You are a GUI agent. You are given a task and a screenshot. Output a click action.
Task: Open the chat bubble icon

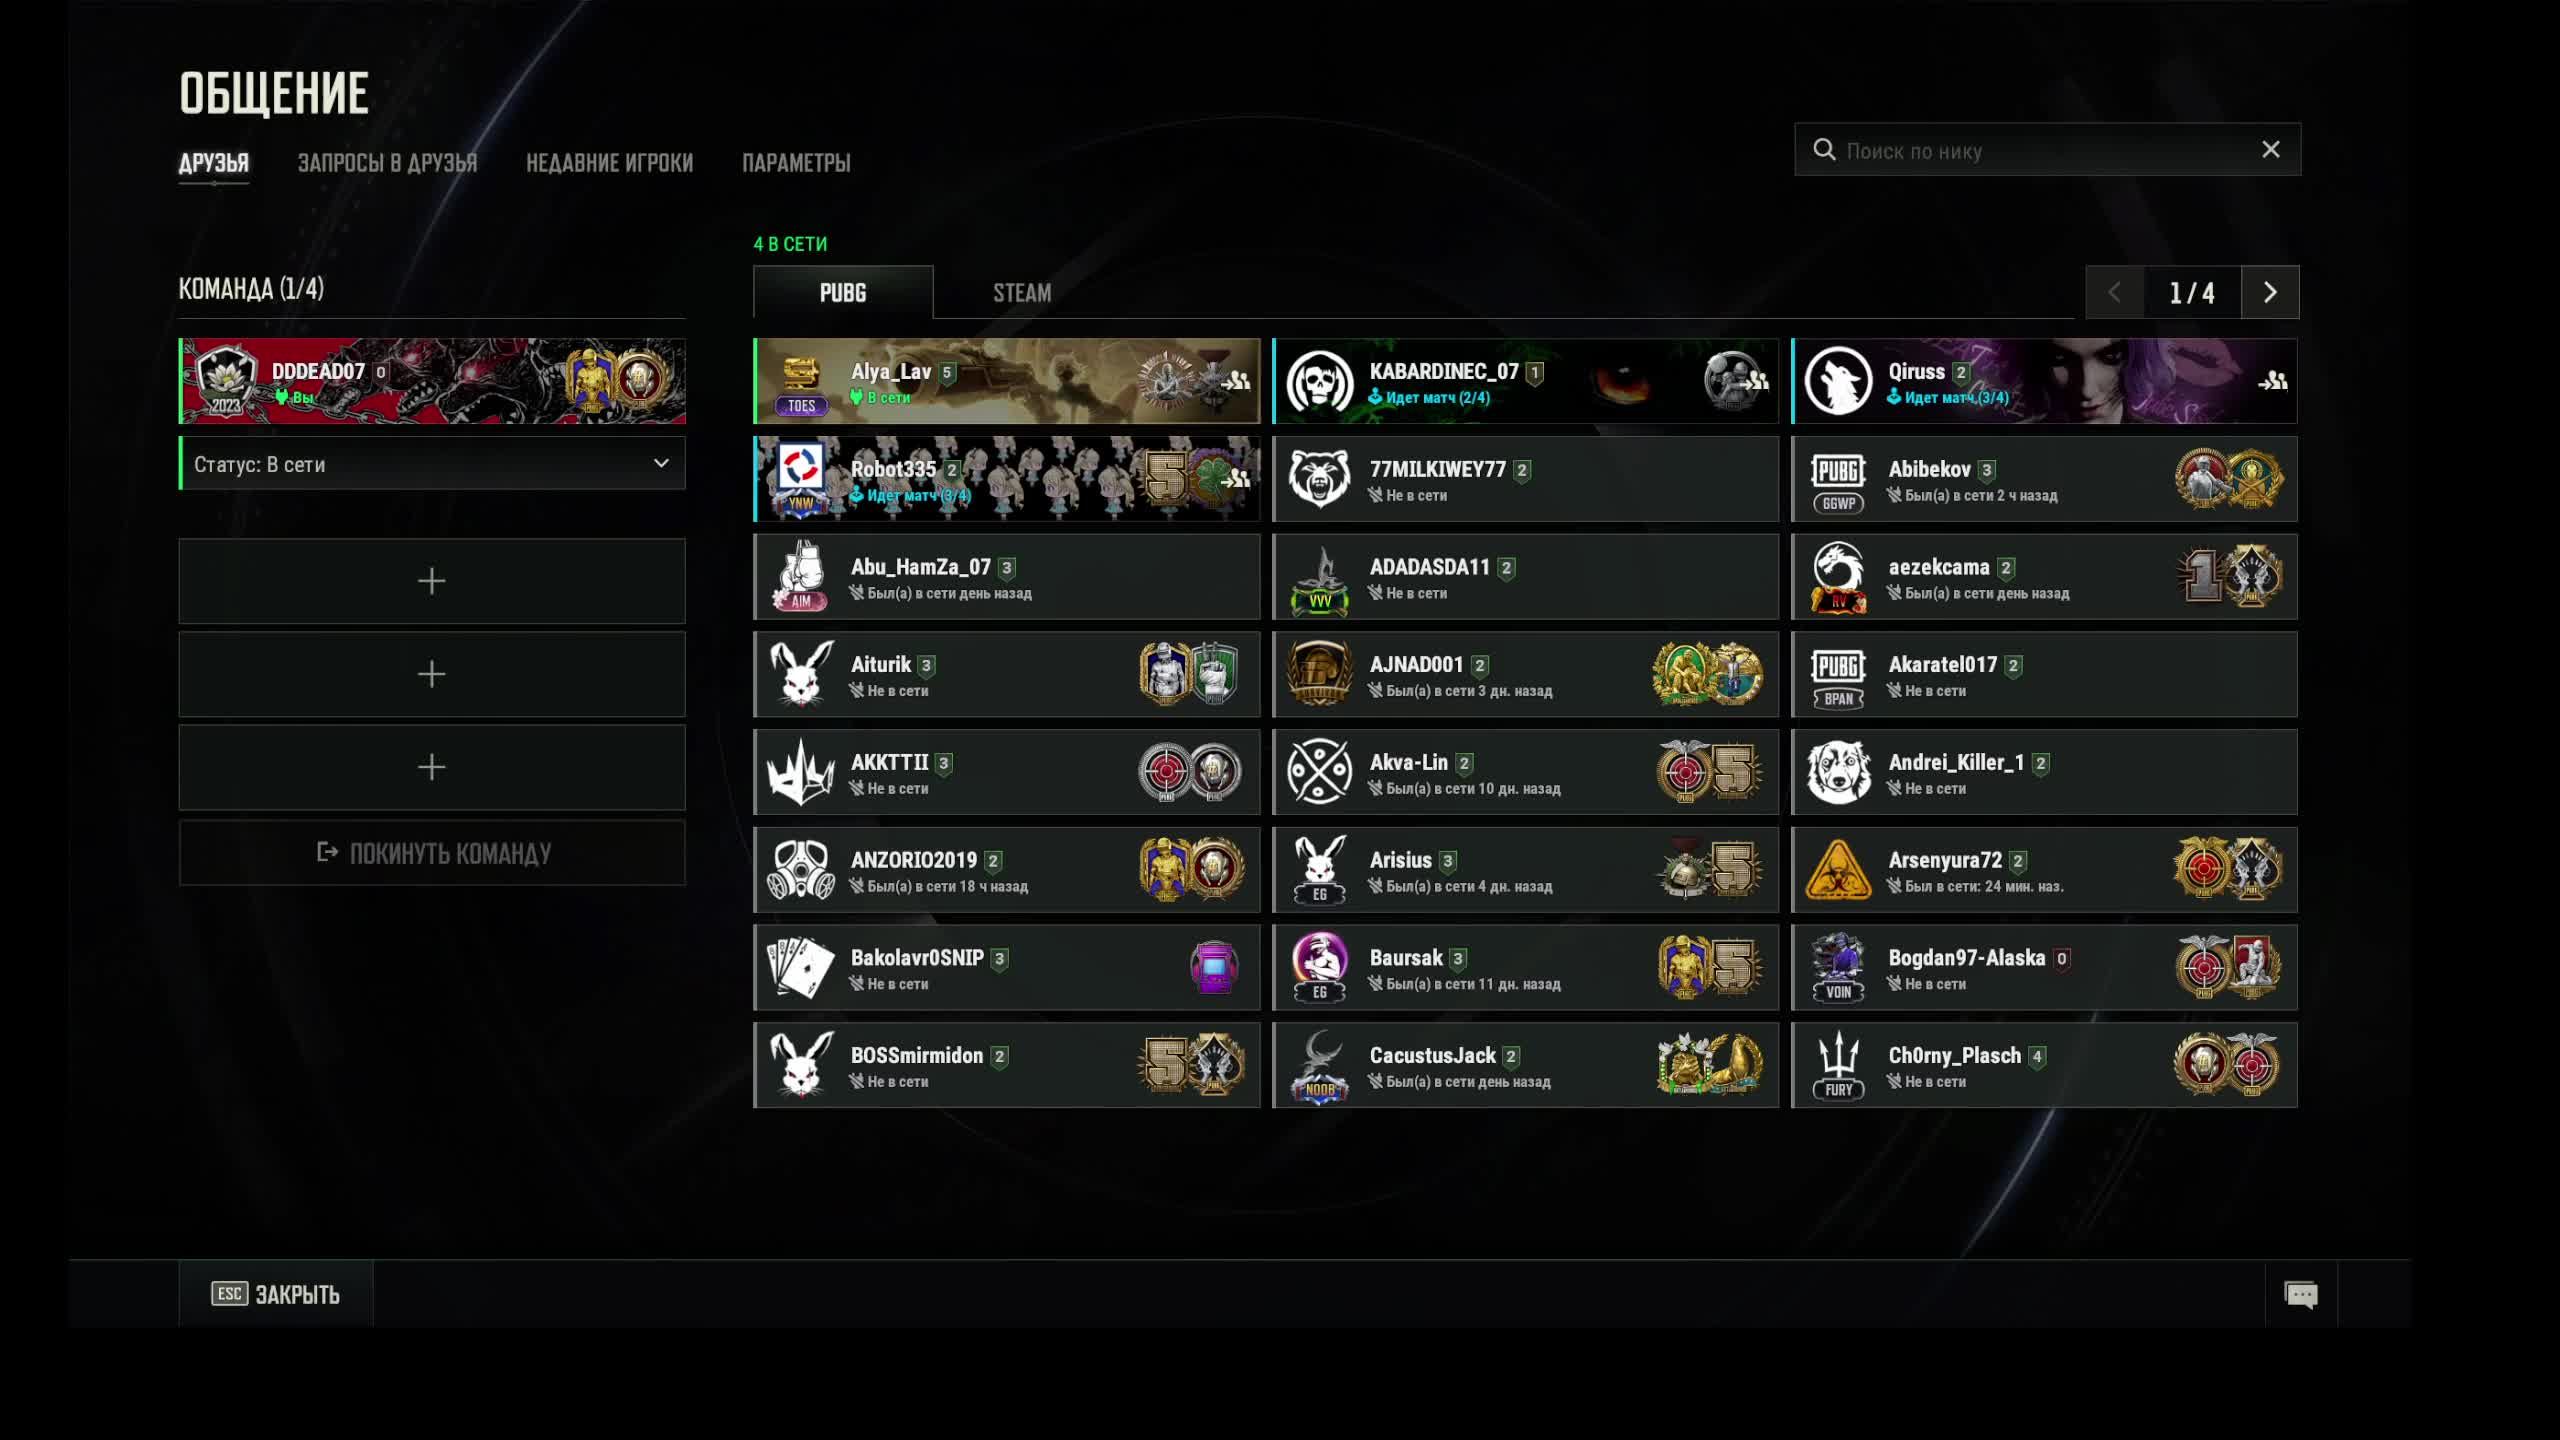click(2300, 1295)
